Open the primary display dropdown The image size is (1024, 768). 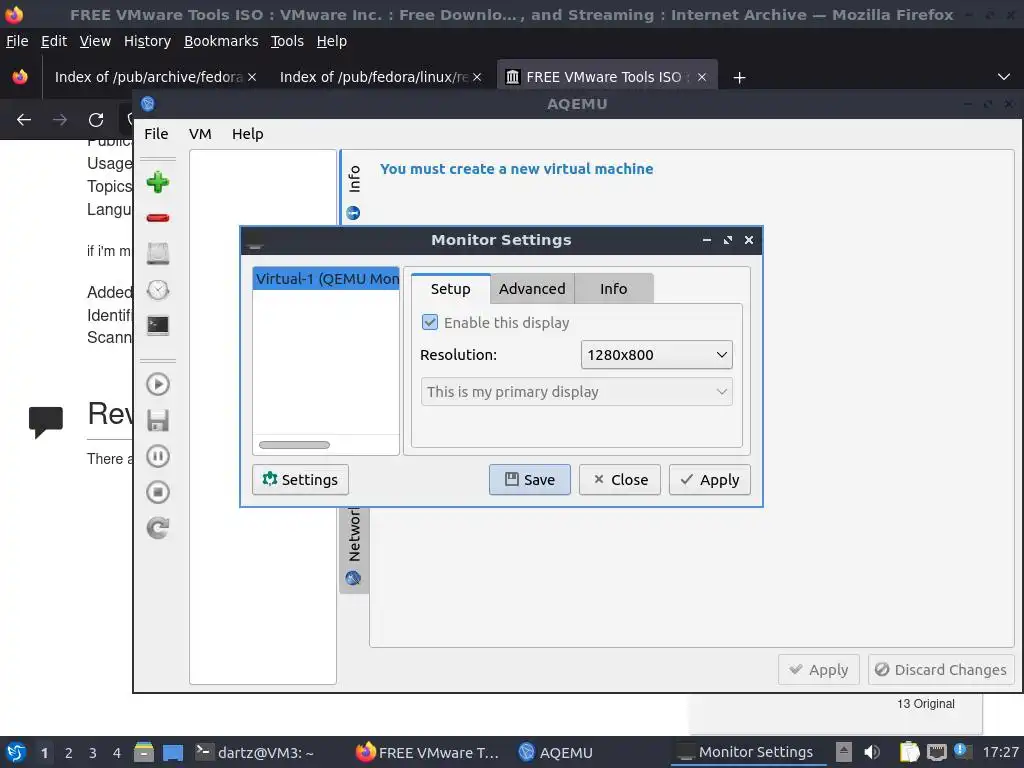[x=577, y=392]
